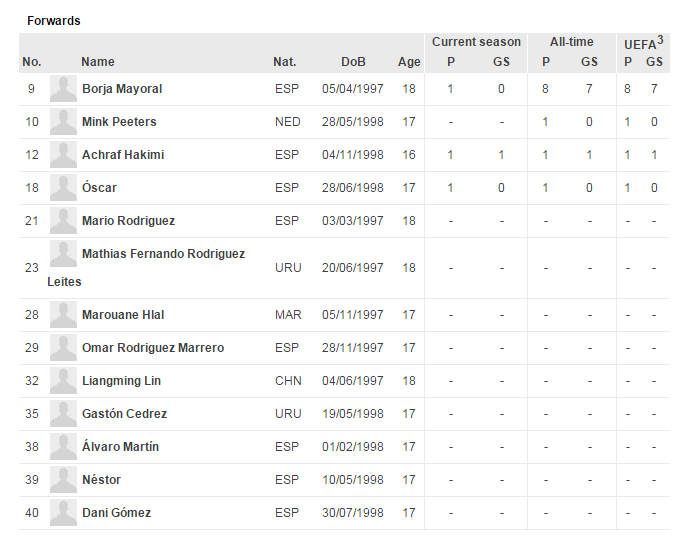This screenshot has height=548, width=699.
Task: Open Gastón Cedrez player link
Action: (x=124, y=414)
